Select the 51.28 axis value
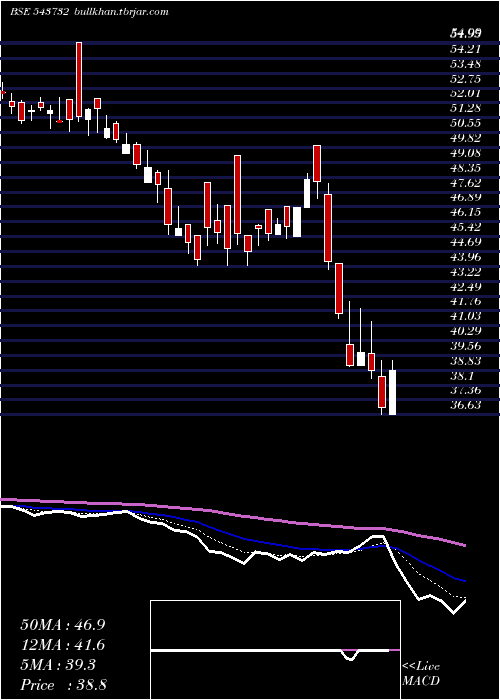Image resolution: width=500 pixels, height=700 pixels. tap(466, 108)
